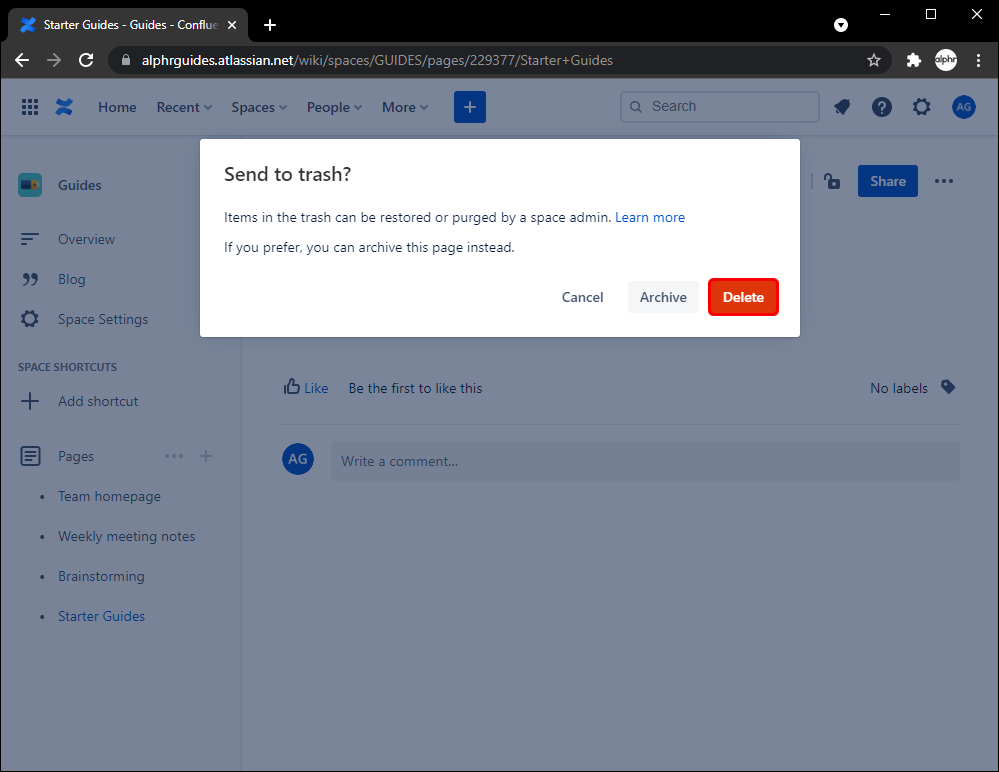
Task: Open the help question mark icon
Action: (881, 107)
